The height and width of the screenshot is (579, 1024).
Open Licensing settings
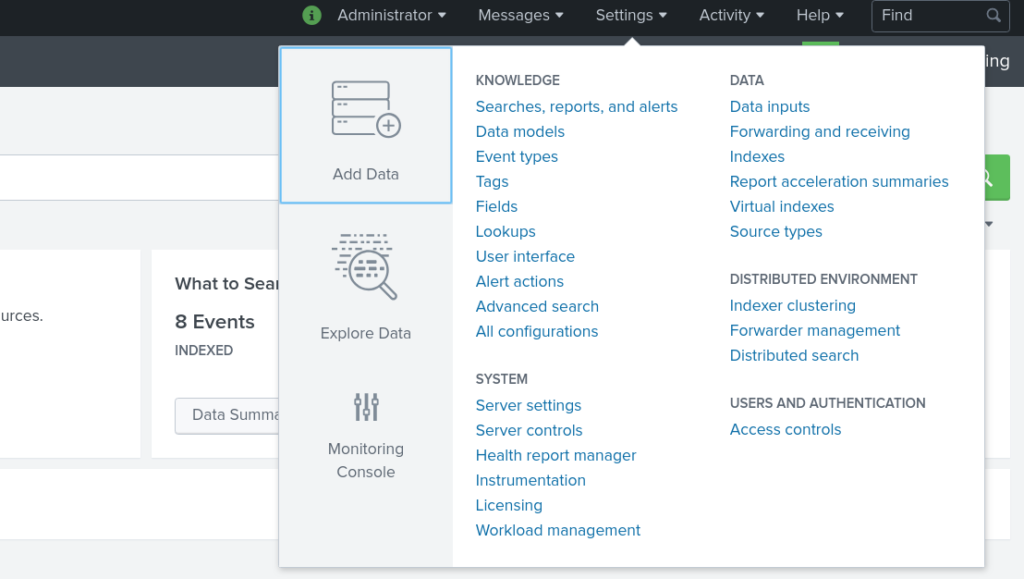point(509,505)
